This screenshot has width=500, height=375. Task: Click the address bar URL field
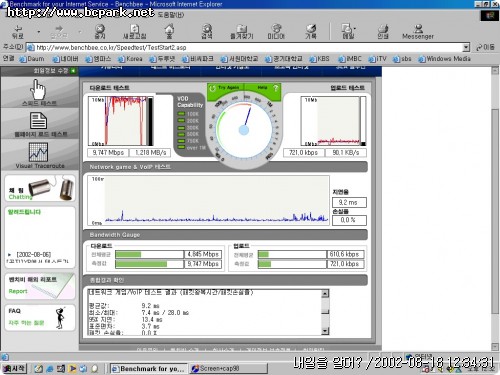248,47
